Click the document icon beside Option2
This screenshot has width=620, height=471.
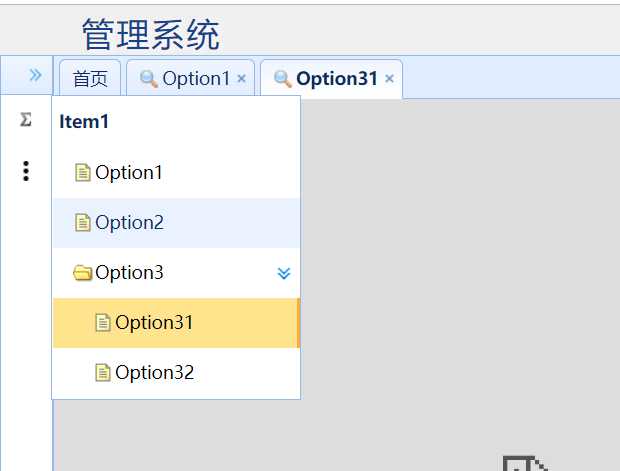[83, 223]
